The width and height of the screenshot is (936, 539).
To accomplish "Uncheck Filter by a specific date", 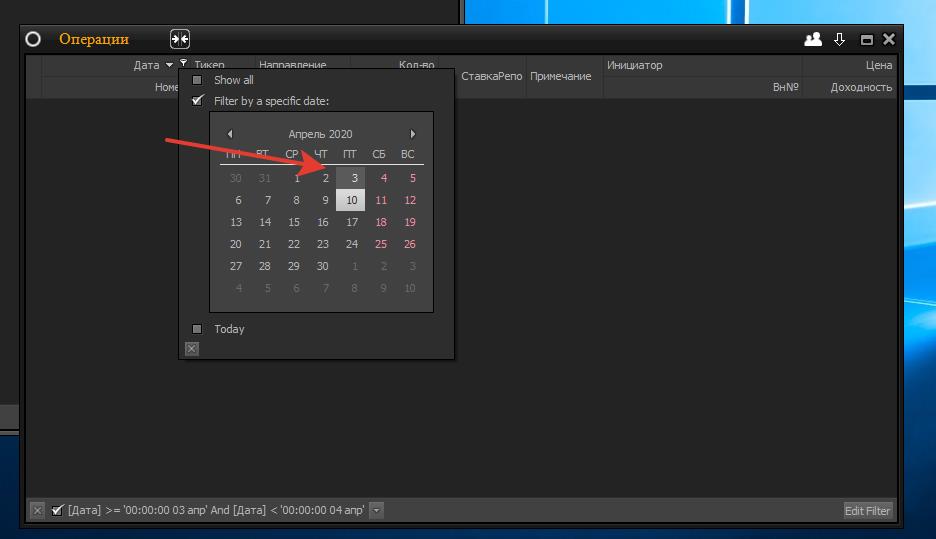I will [197, 101].
